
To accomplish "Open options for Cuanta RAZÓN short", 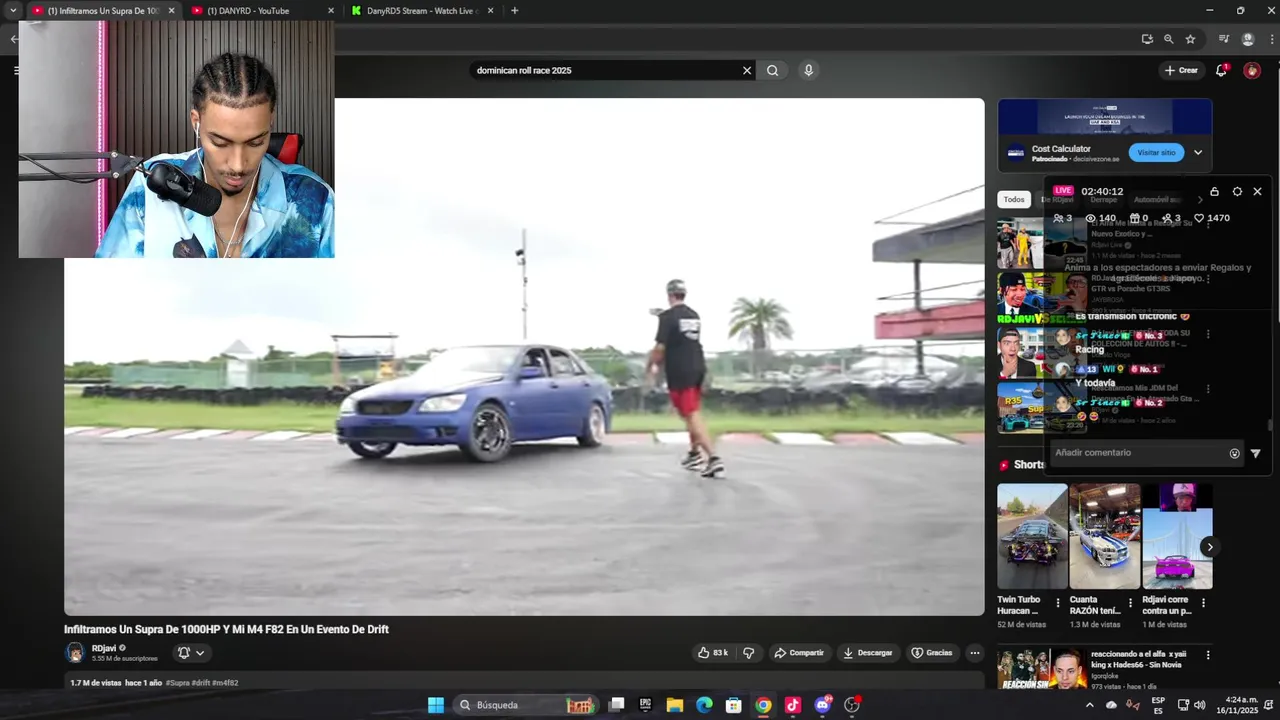I will 1131,603.
